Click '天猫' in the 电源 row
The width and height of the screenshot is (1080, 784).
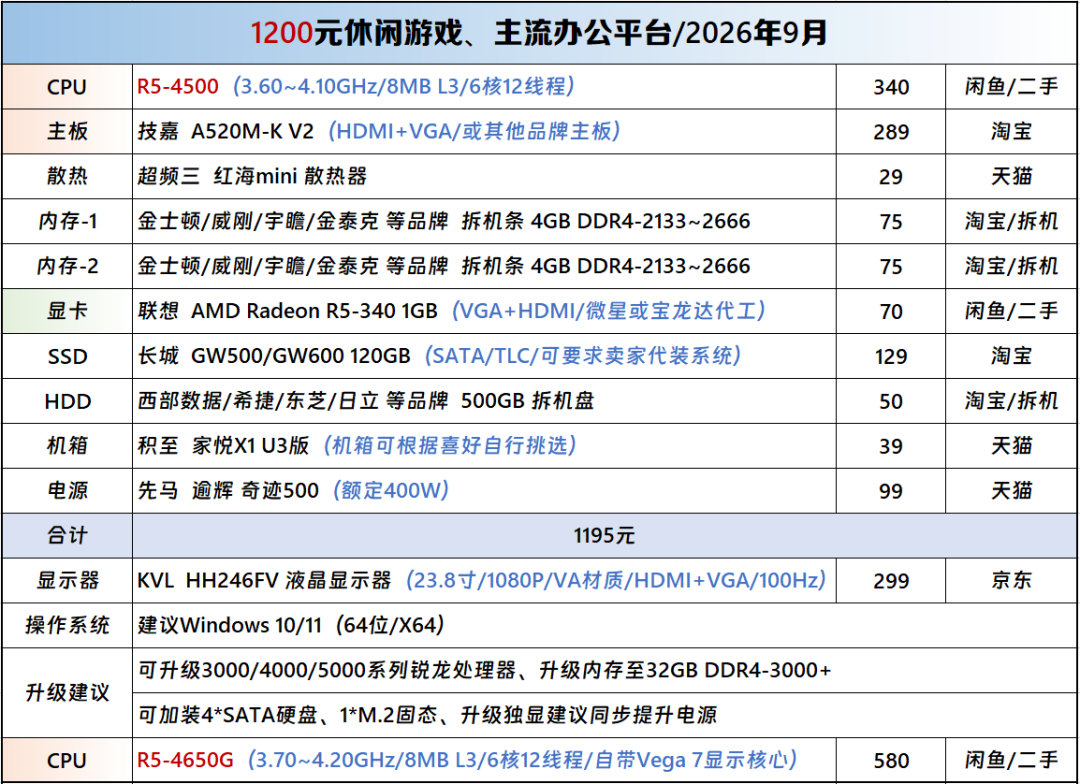coord(1011,491)
